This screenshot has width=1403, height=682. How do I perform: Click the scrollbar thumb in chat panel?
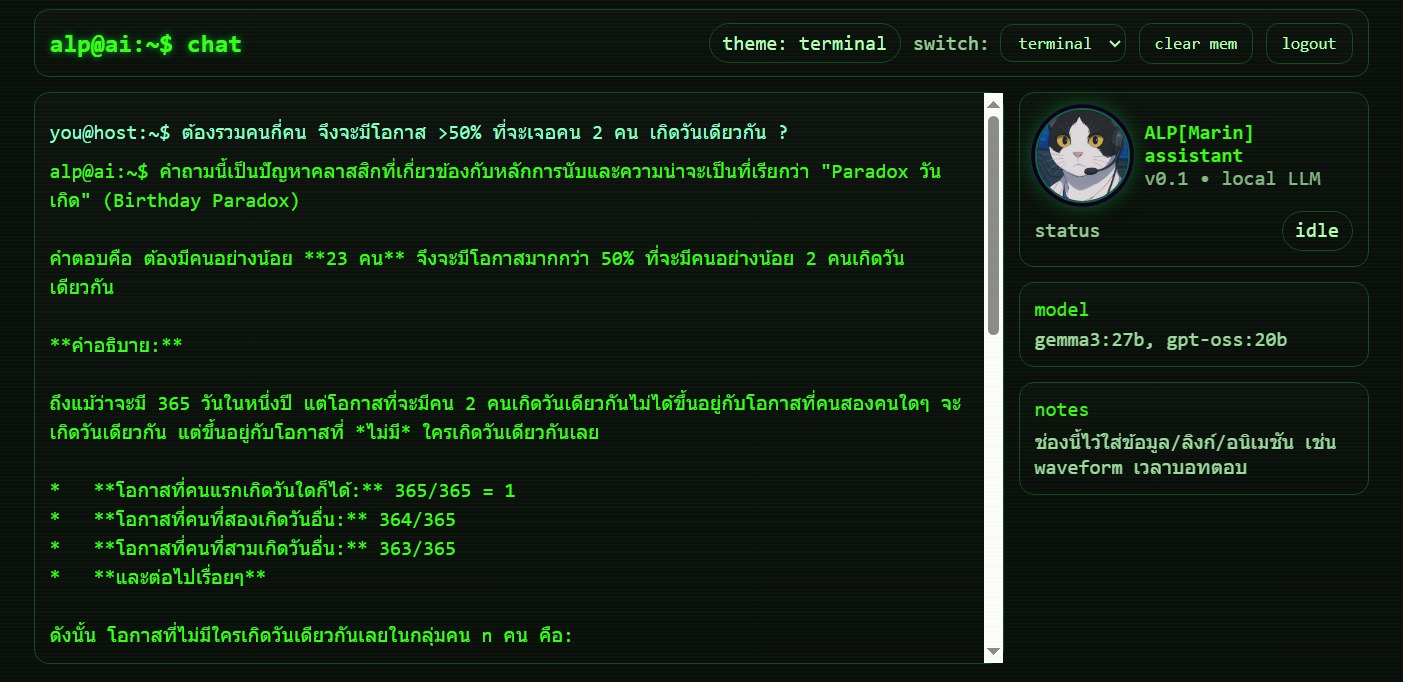tap(993, 225)
